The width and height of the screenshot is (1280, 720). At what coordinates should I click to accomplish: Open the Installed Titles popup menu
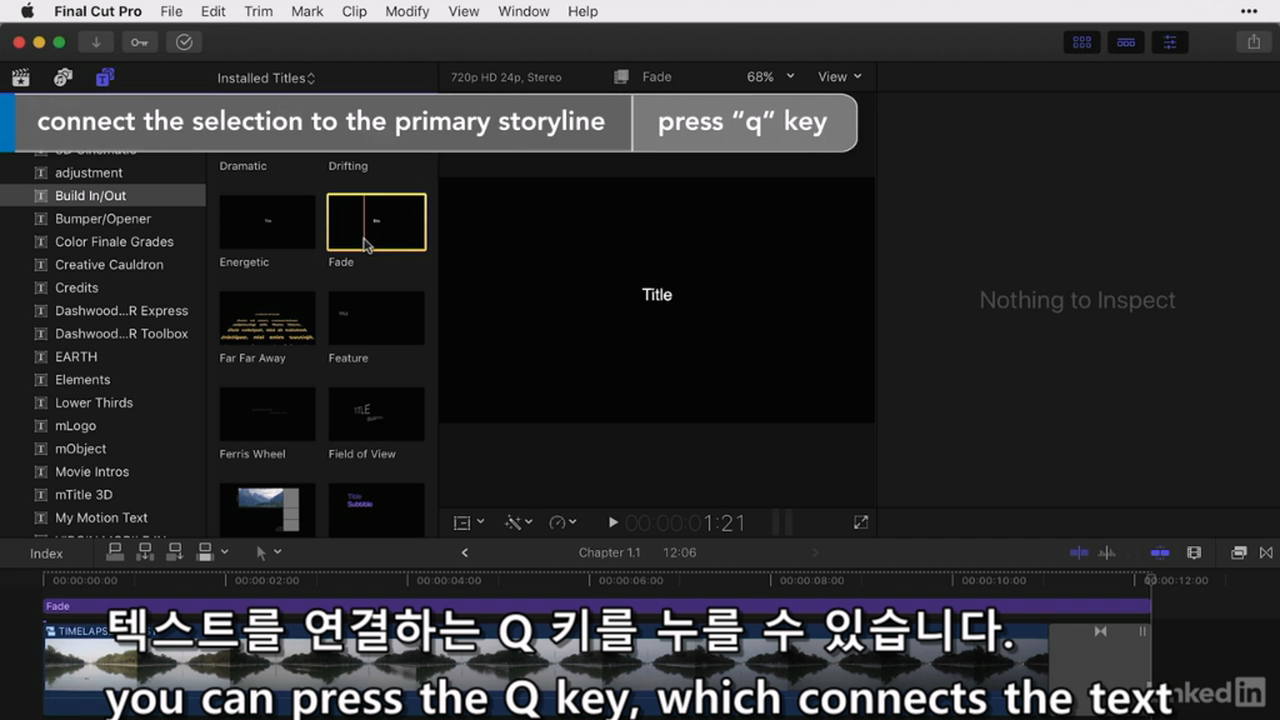coord(266,78)
